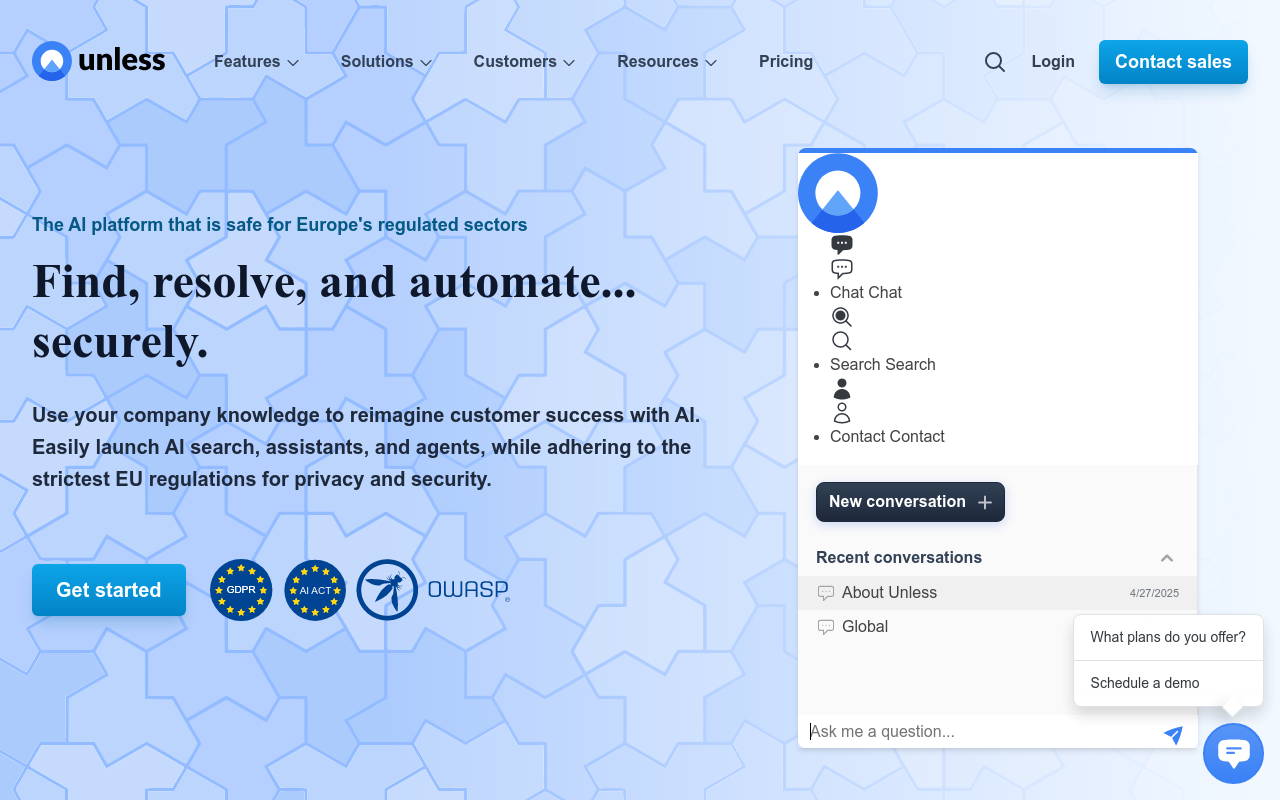Click the Contact sales button
Image resolution: width=1280 pixels, height=800 pixels.
click(x=1173, y=62)
